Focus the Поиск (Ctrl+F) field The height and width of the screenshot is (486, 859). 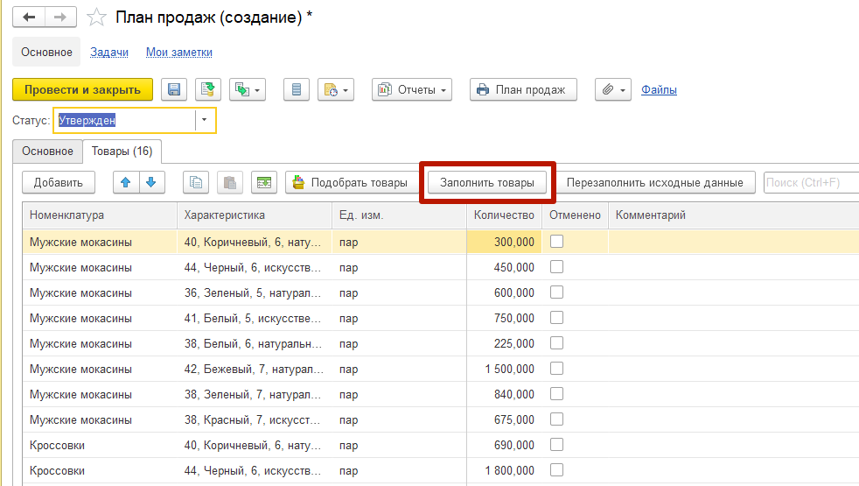tap(811, 182)
